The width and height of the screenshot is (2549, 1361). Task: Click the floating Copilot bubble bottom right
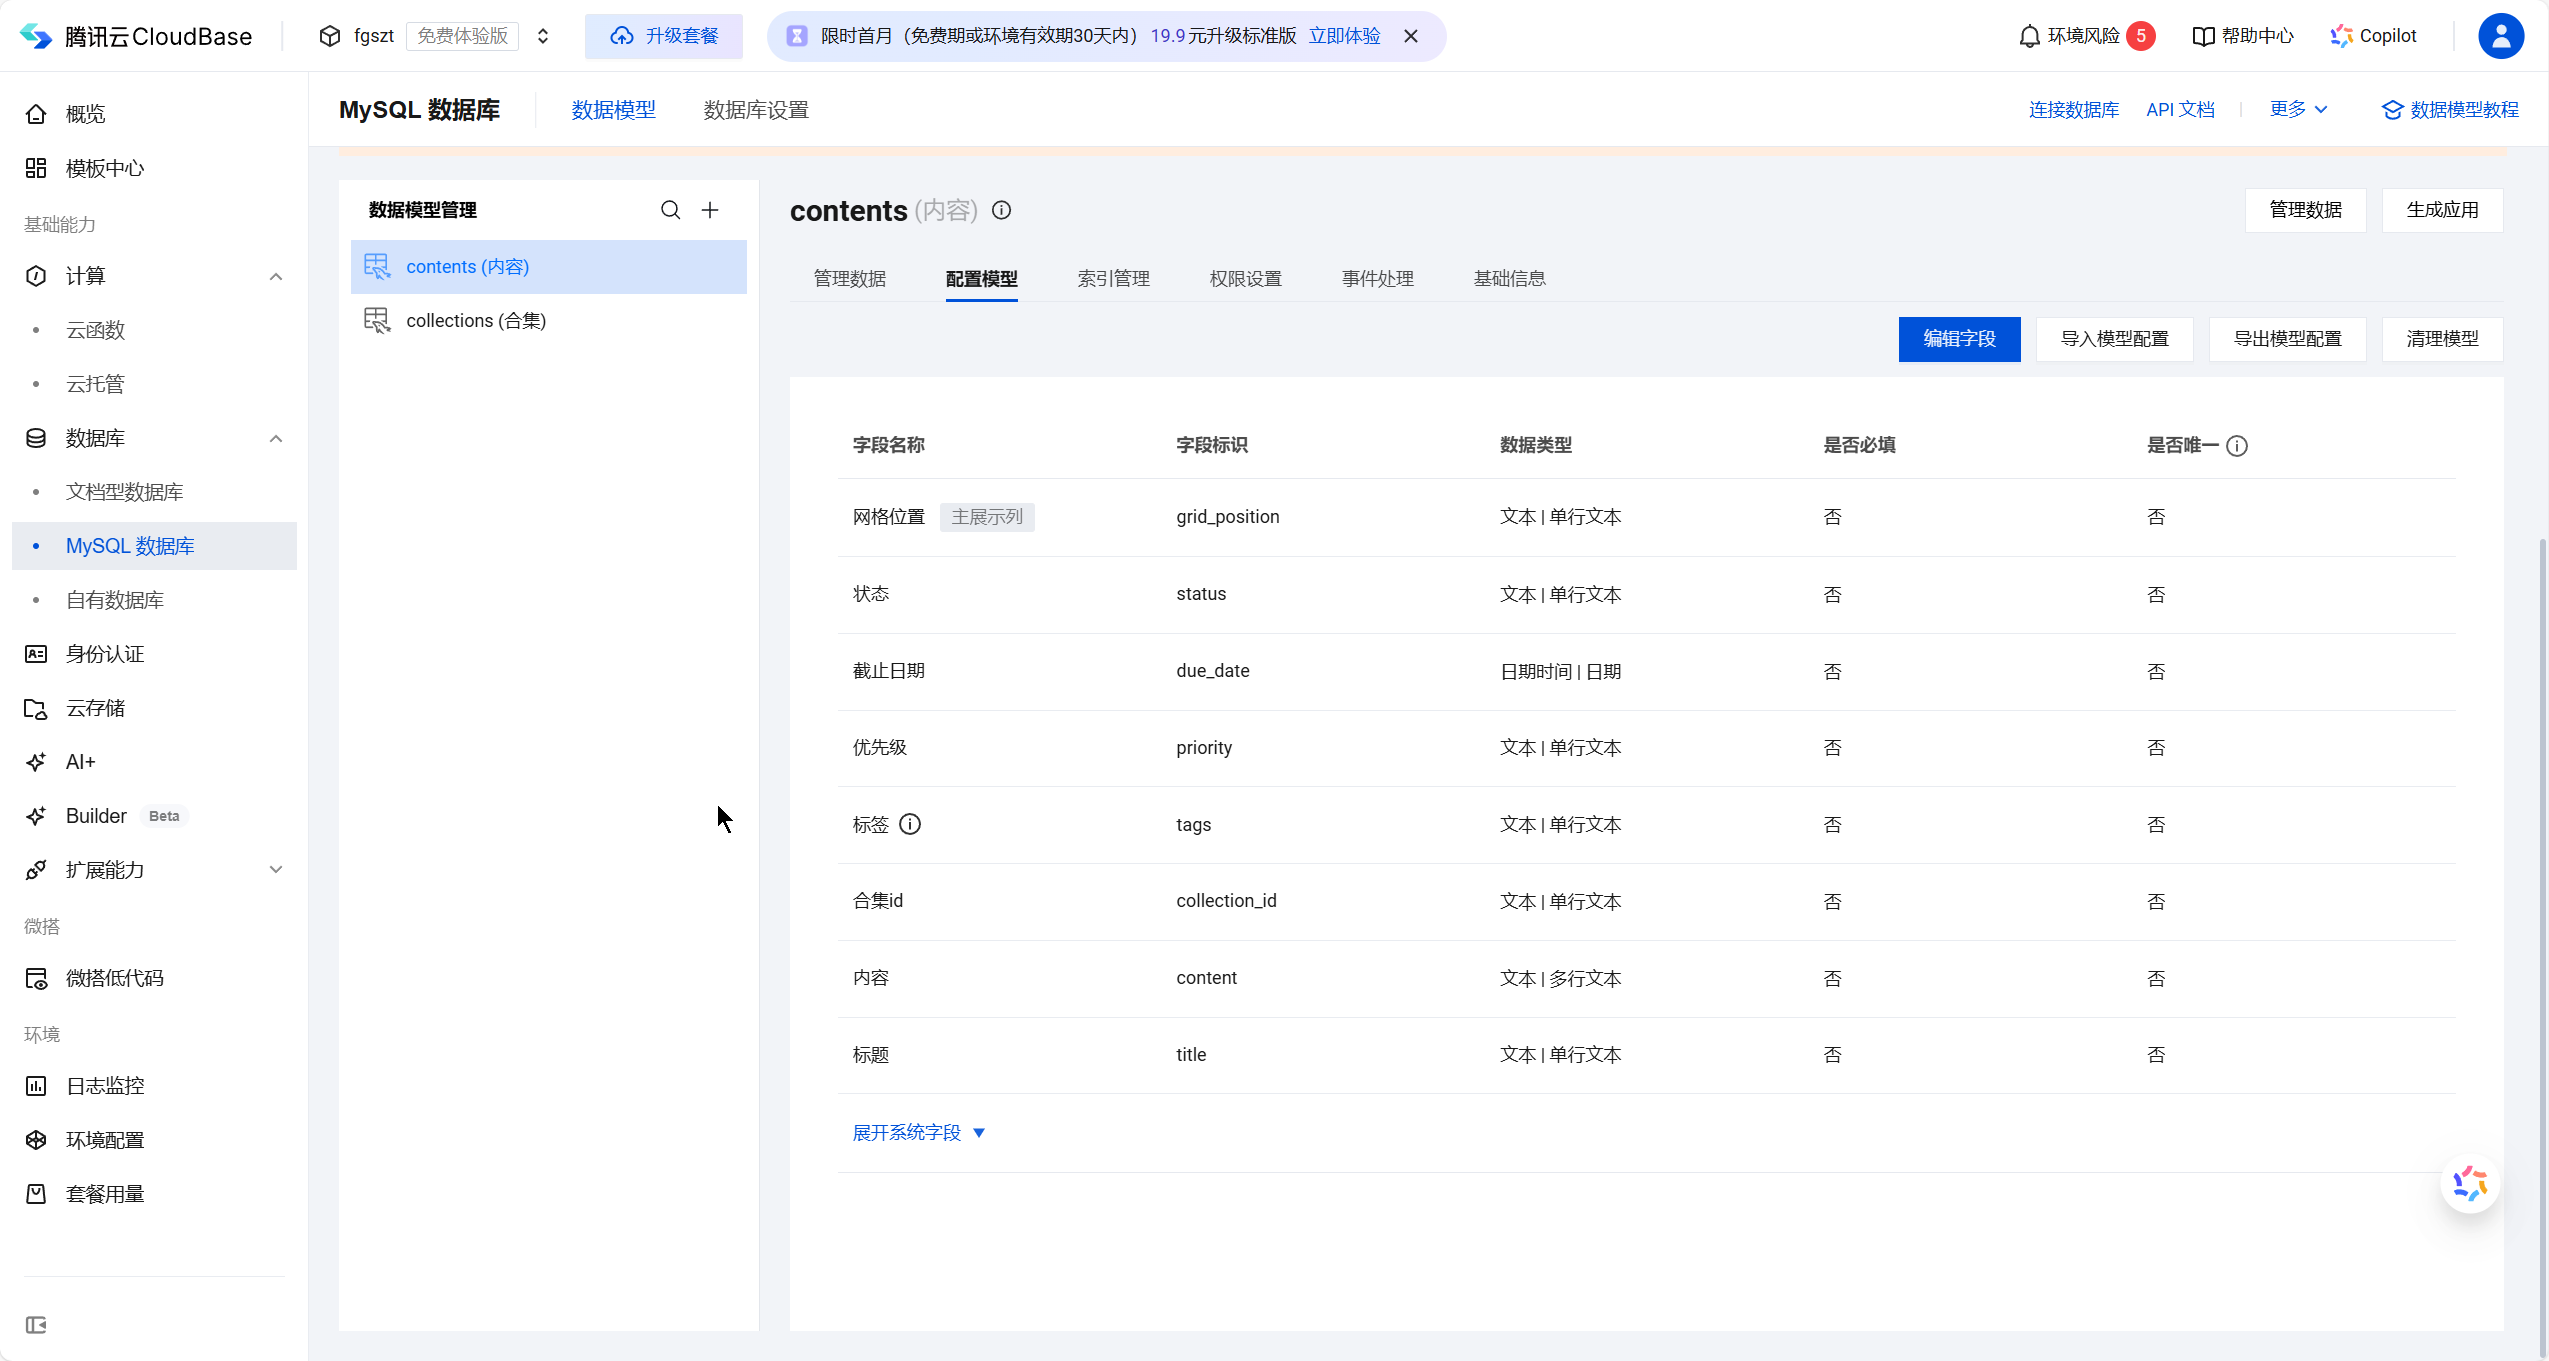click(2469, 1183)
